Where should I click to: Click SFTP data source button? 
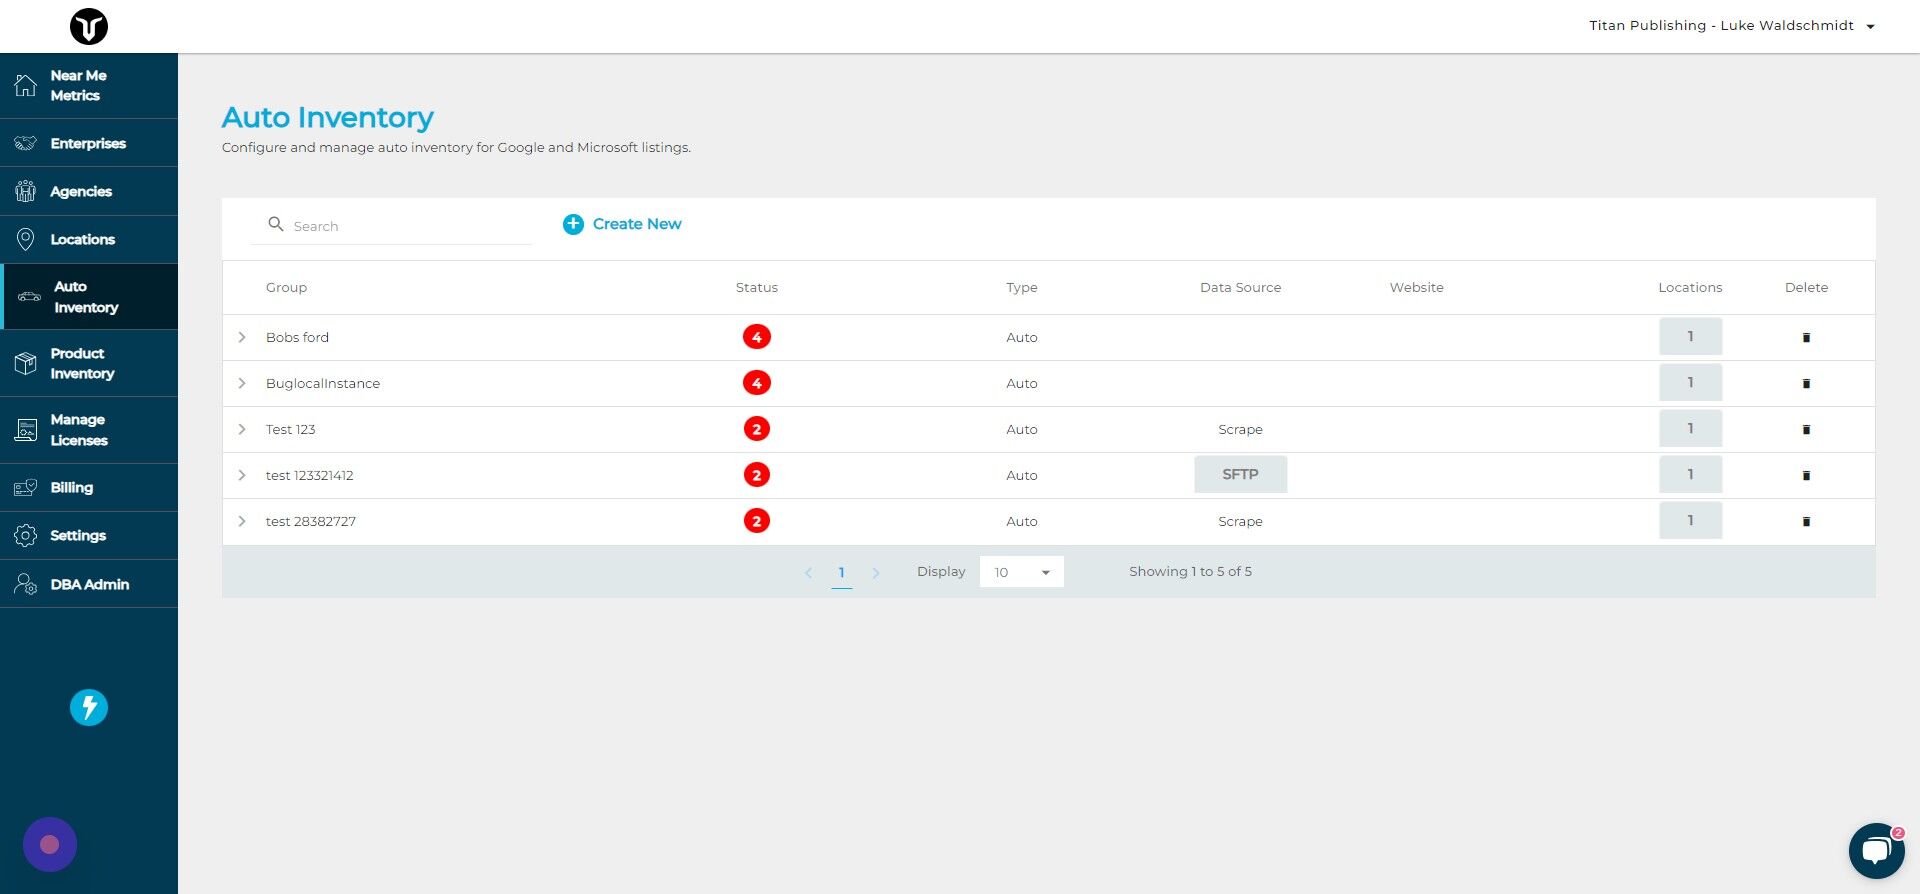[1240, 474]
